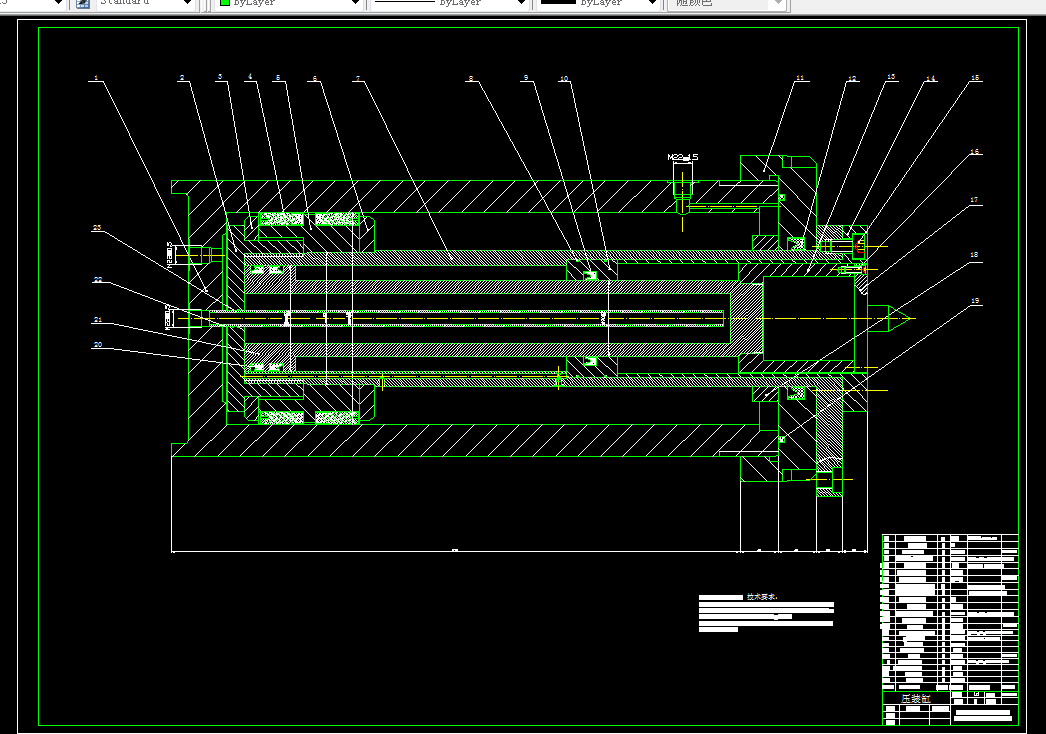Image resolution: width=1046 pixels, height=734 pixels.
Task: Open the greyed plot style 随颜色 dropdown
Action: coord(776,4)
